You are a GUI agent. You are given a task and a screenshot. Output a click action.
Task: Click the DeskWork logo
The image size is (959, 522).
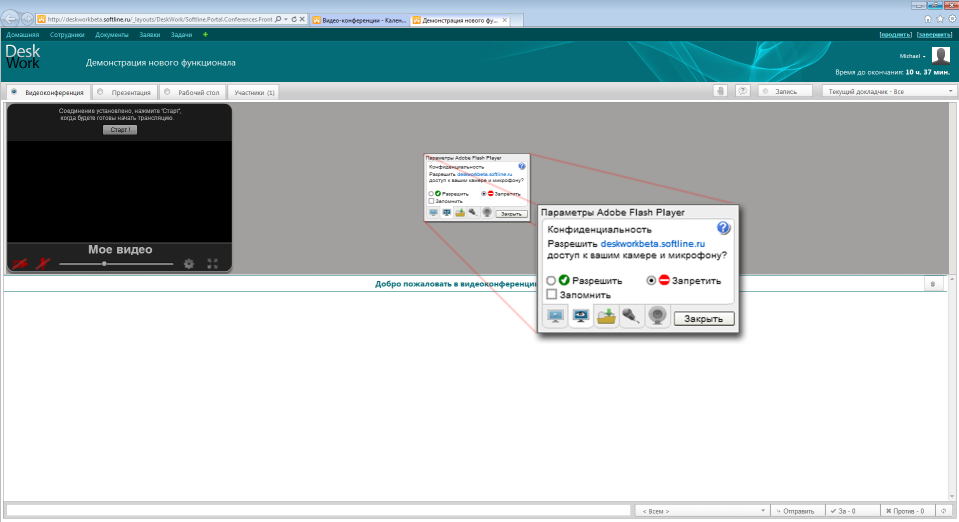(23, 56)
